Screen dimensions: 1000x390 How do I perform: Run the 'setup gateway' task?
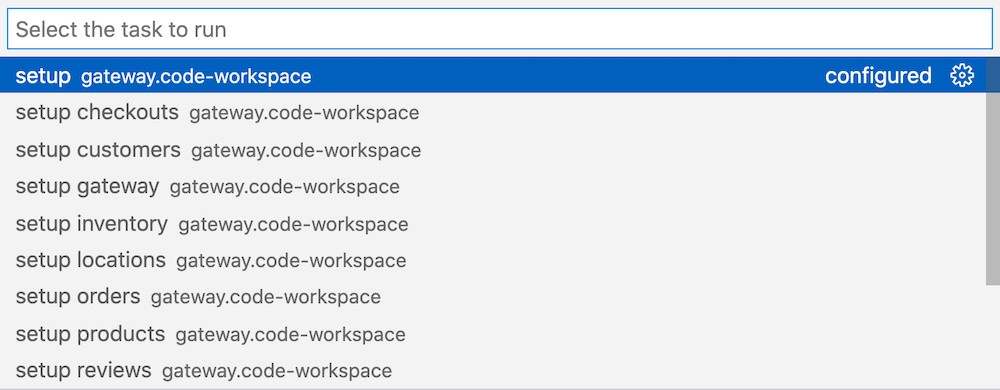(493, 187)
